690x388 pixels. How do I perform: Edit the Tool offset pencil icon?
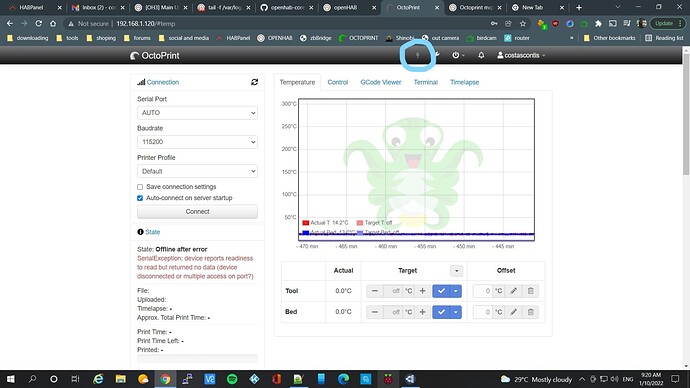(514, 291)
